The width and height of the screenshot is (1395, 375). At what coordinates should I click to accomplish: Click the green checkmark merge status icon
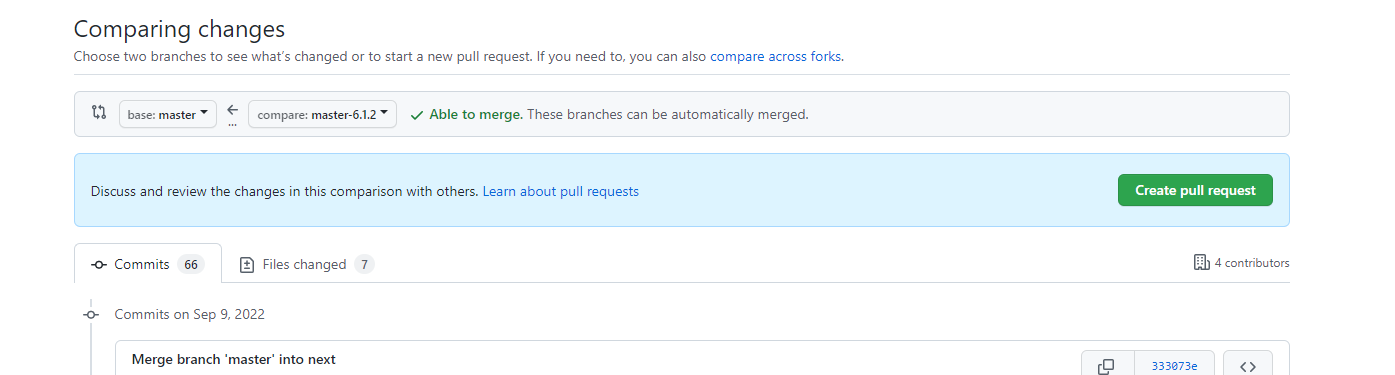tap(416, 115)
